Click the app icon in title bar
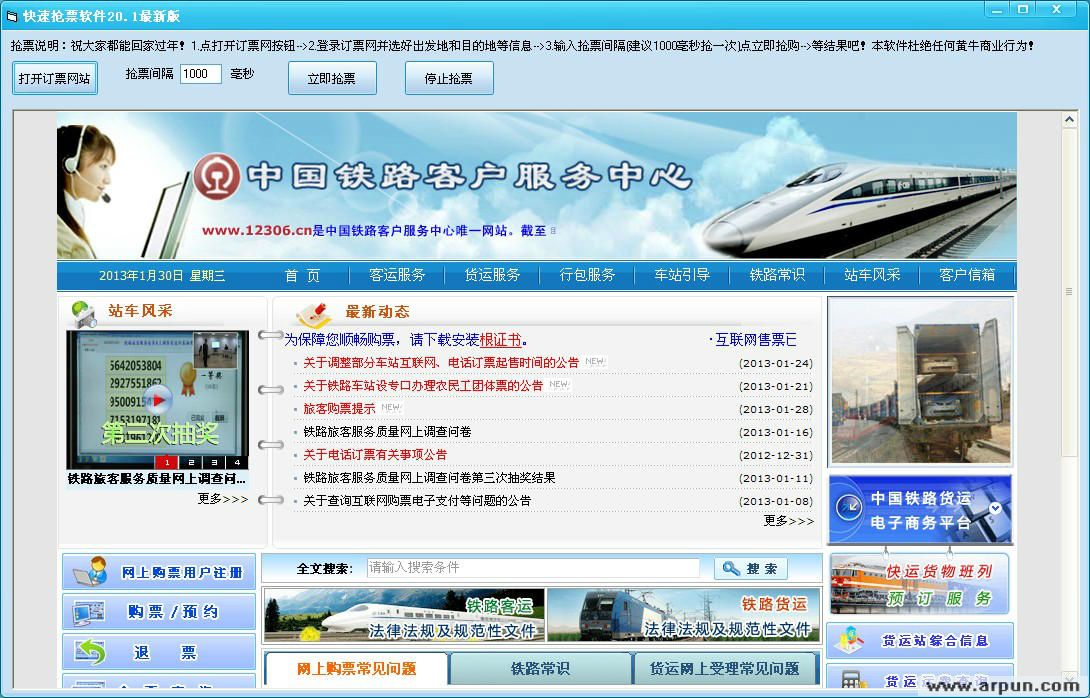 click(10, 15)
